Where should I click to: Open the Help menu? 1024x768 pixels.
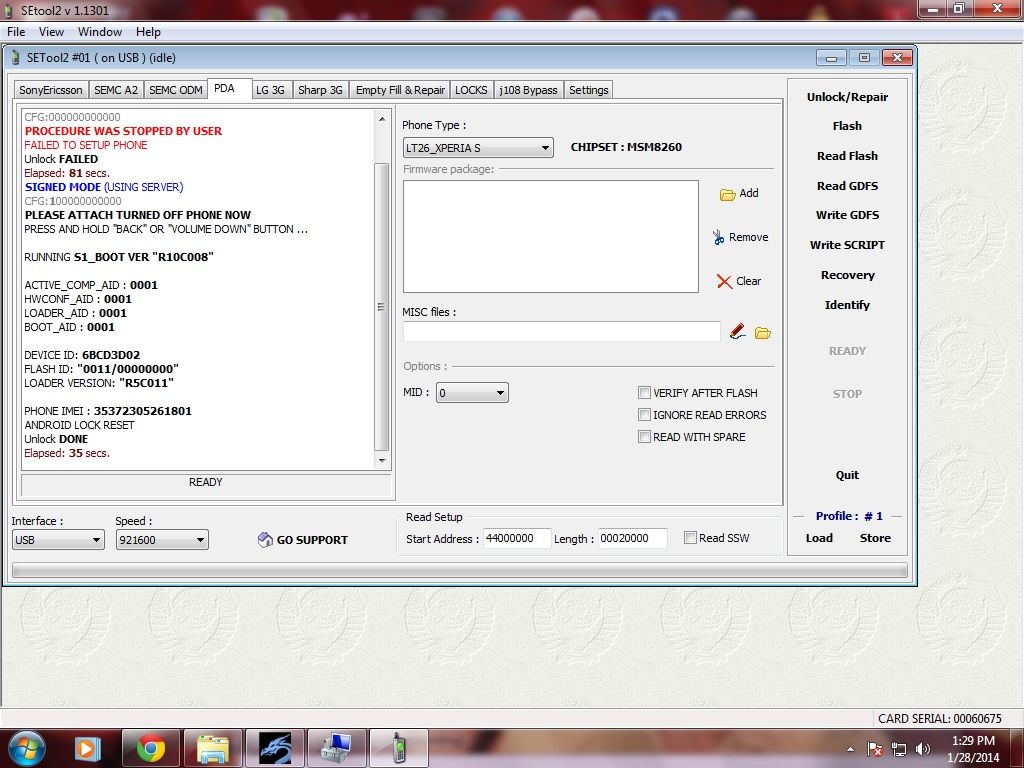point(148,32)
